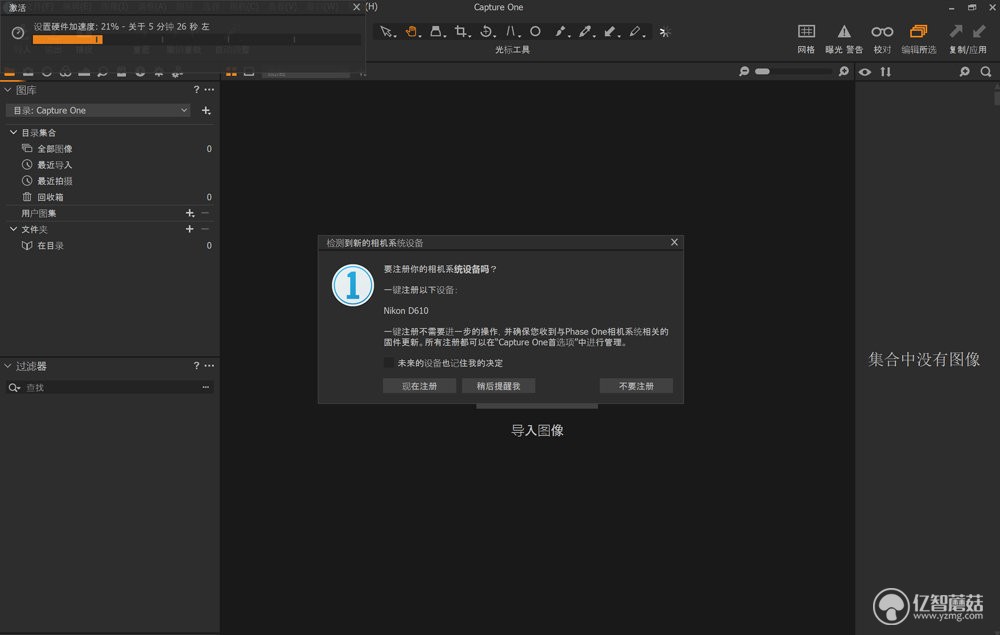Open the search field more options

[206, 387]
